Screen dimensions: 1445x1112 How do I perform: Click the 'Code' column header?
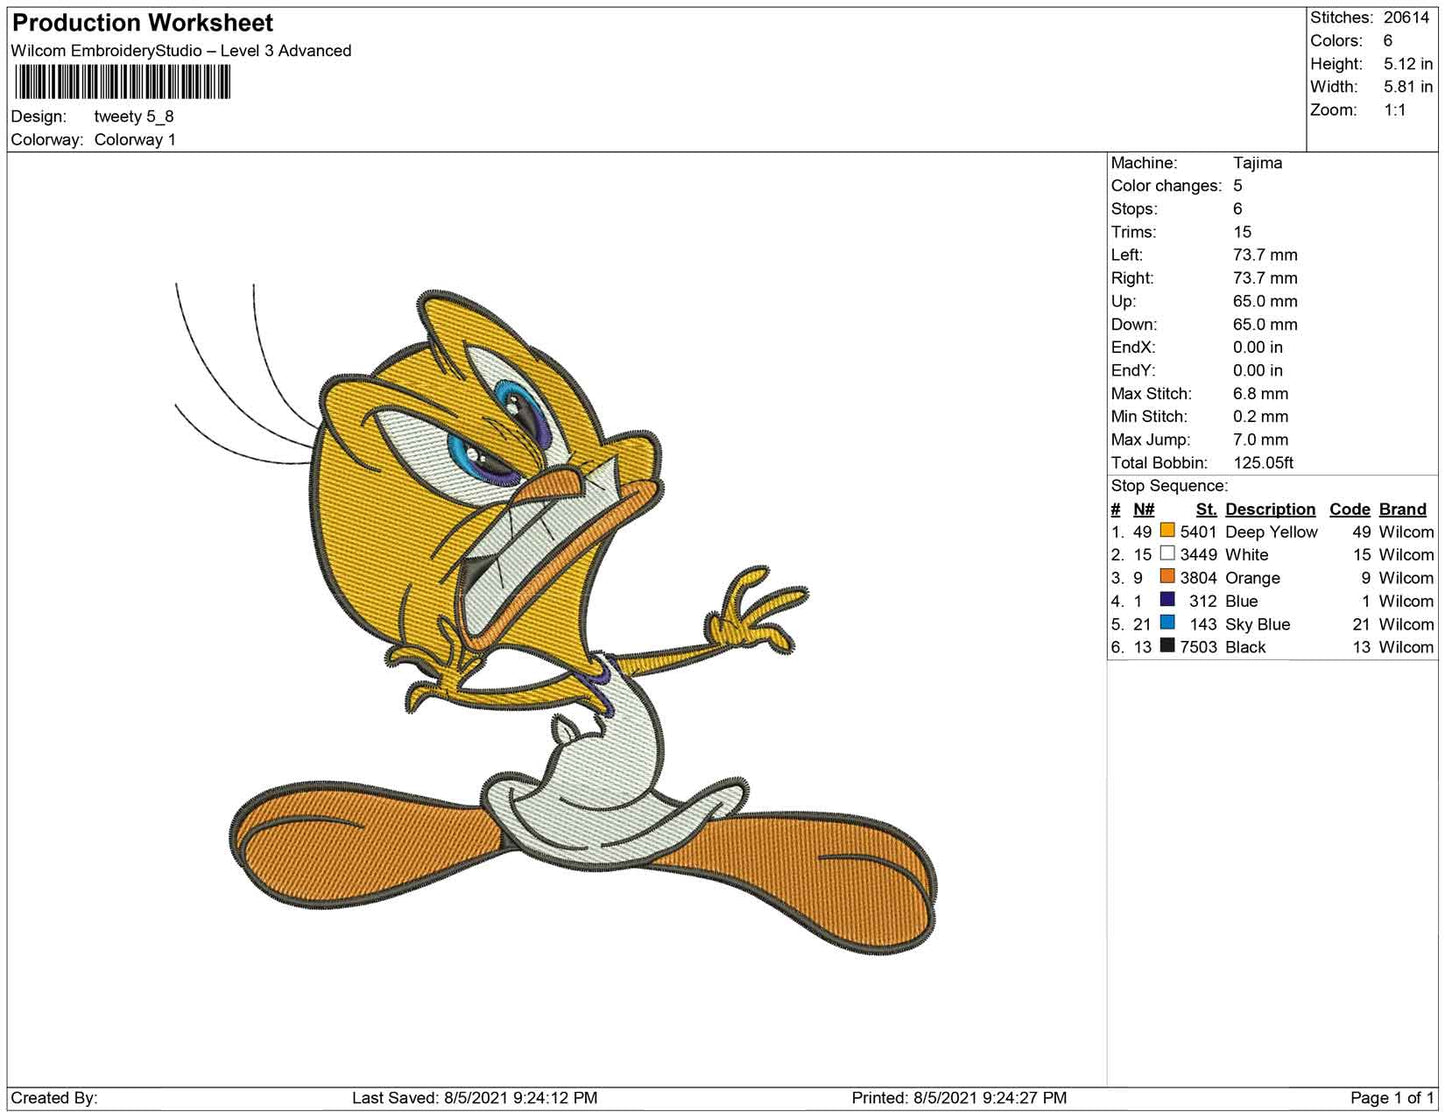pyautogui.click(x=1350, y=509)
